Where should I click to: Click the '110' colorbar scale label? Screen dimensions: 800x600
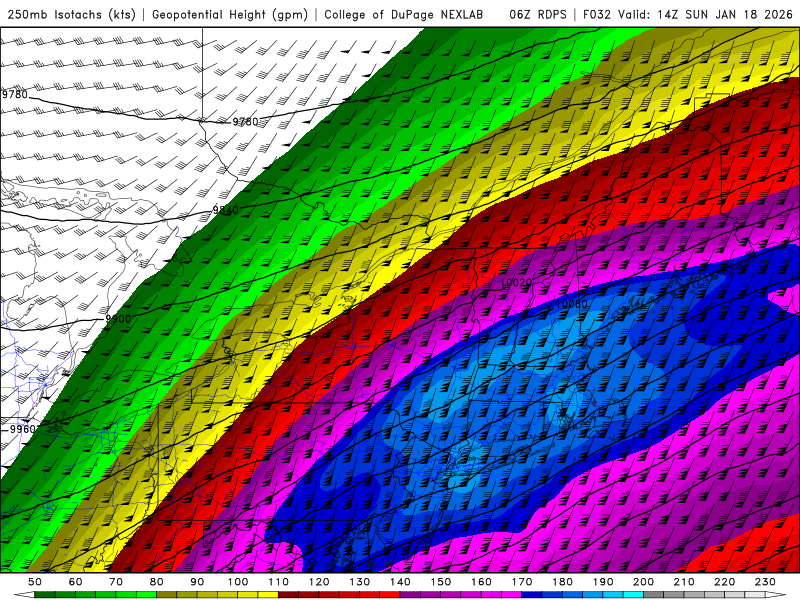[x=278, y=582]
